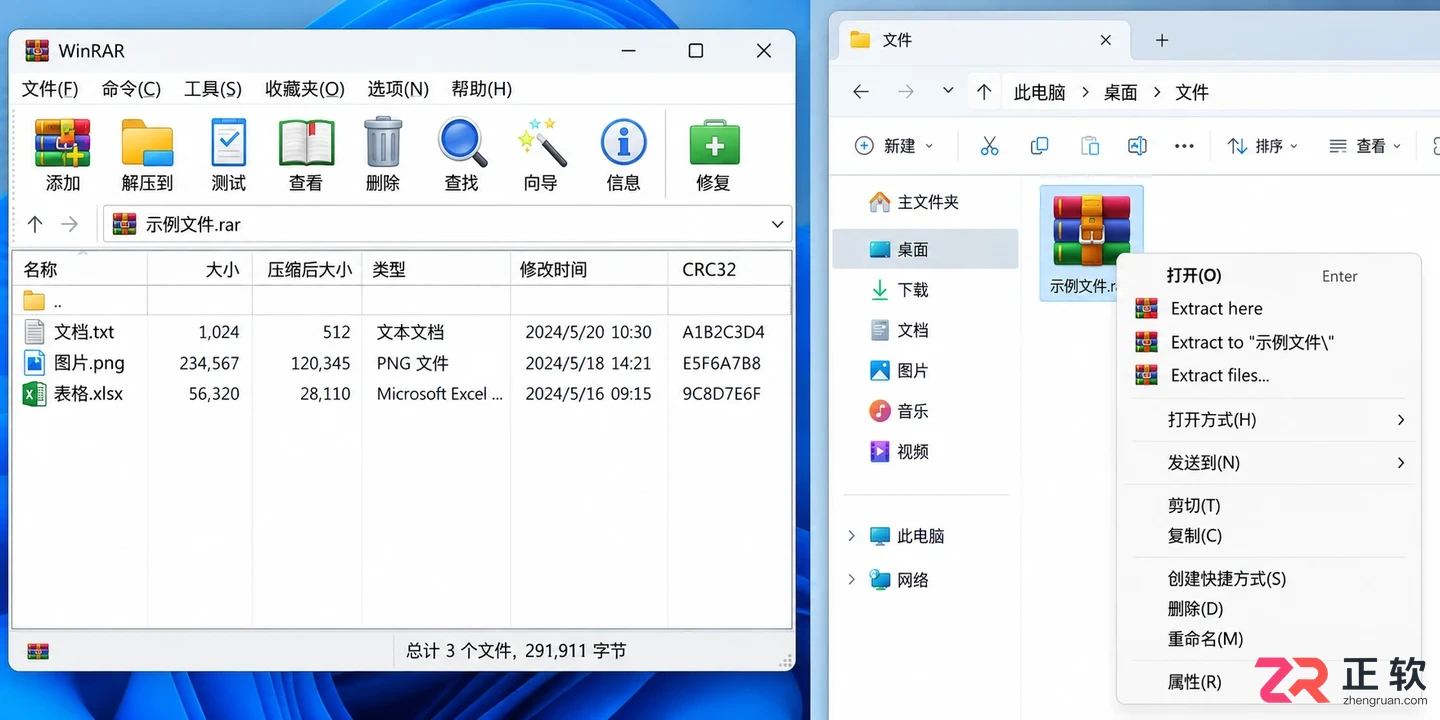Click the Delete (删除) trash icon in WinRAR

click(383, 142)
